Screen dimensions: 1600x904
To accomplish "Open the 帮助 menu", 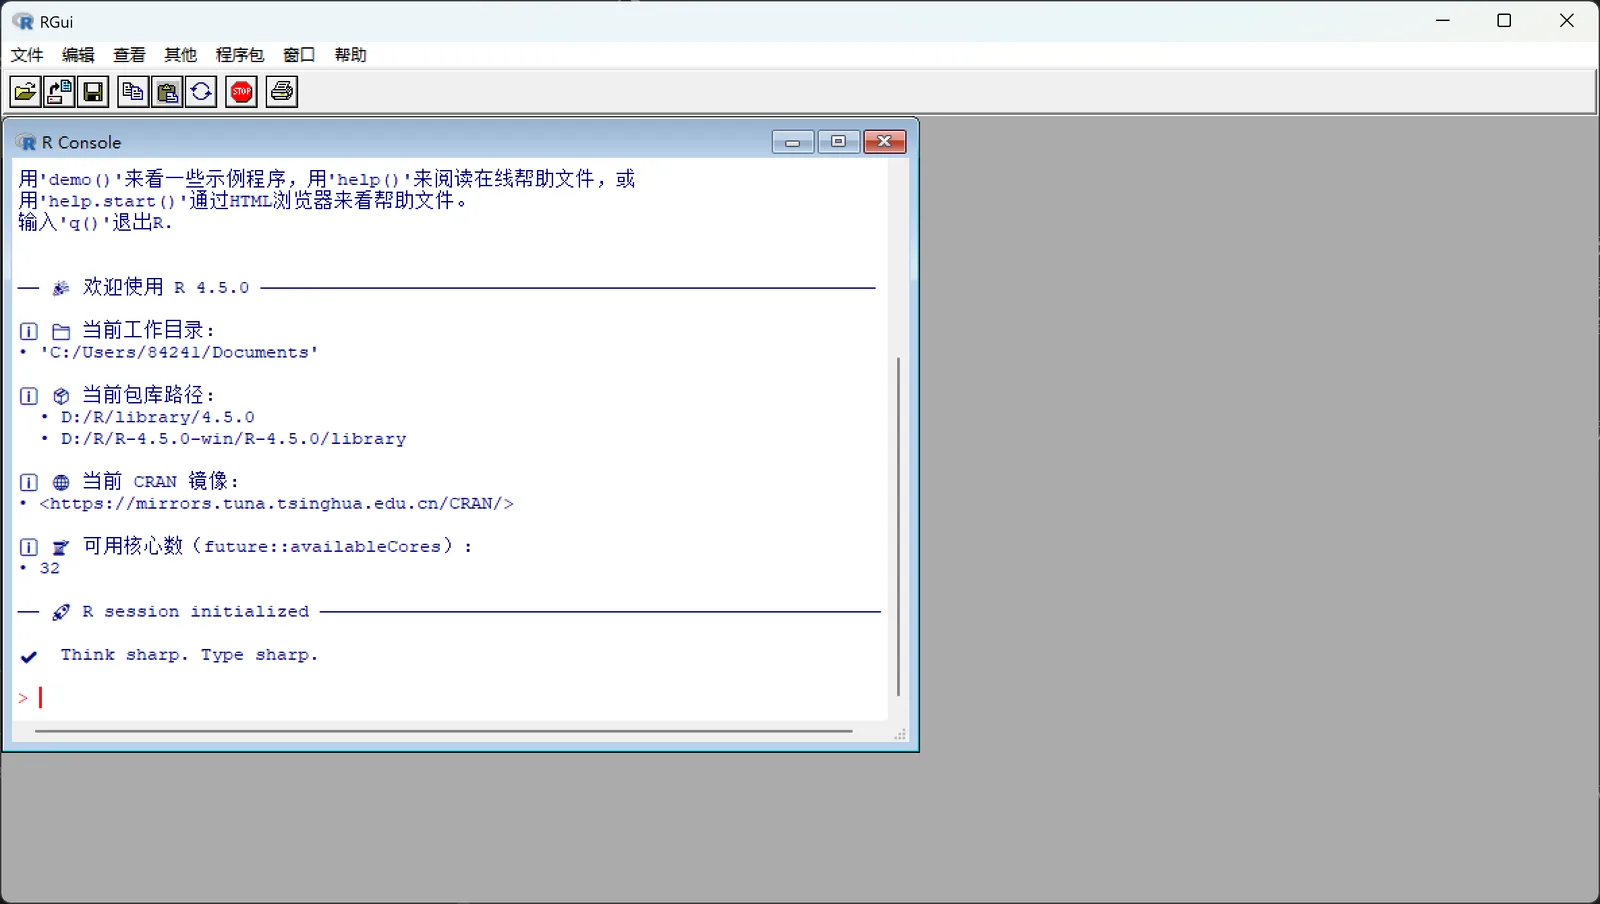I will [x=350, y=55].
